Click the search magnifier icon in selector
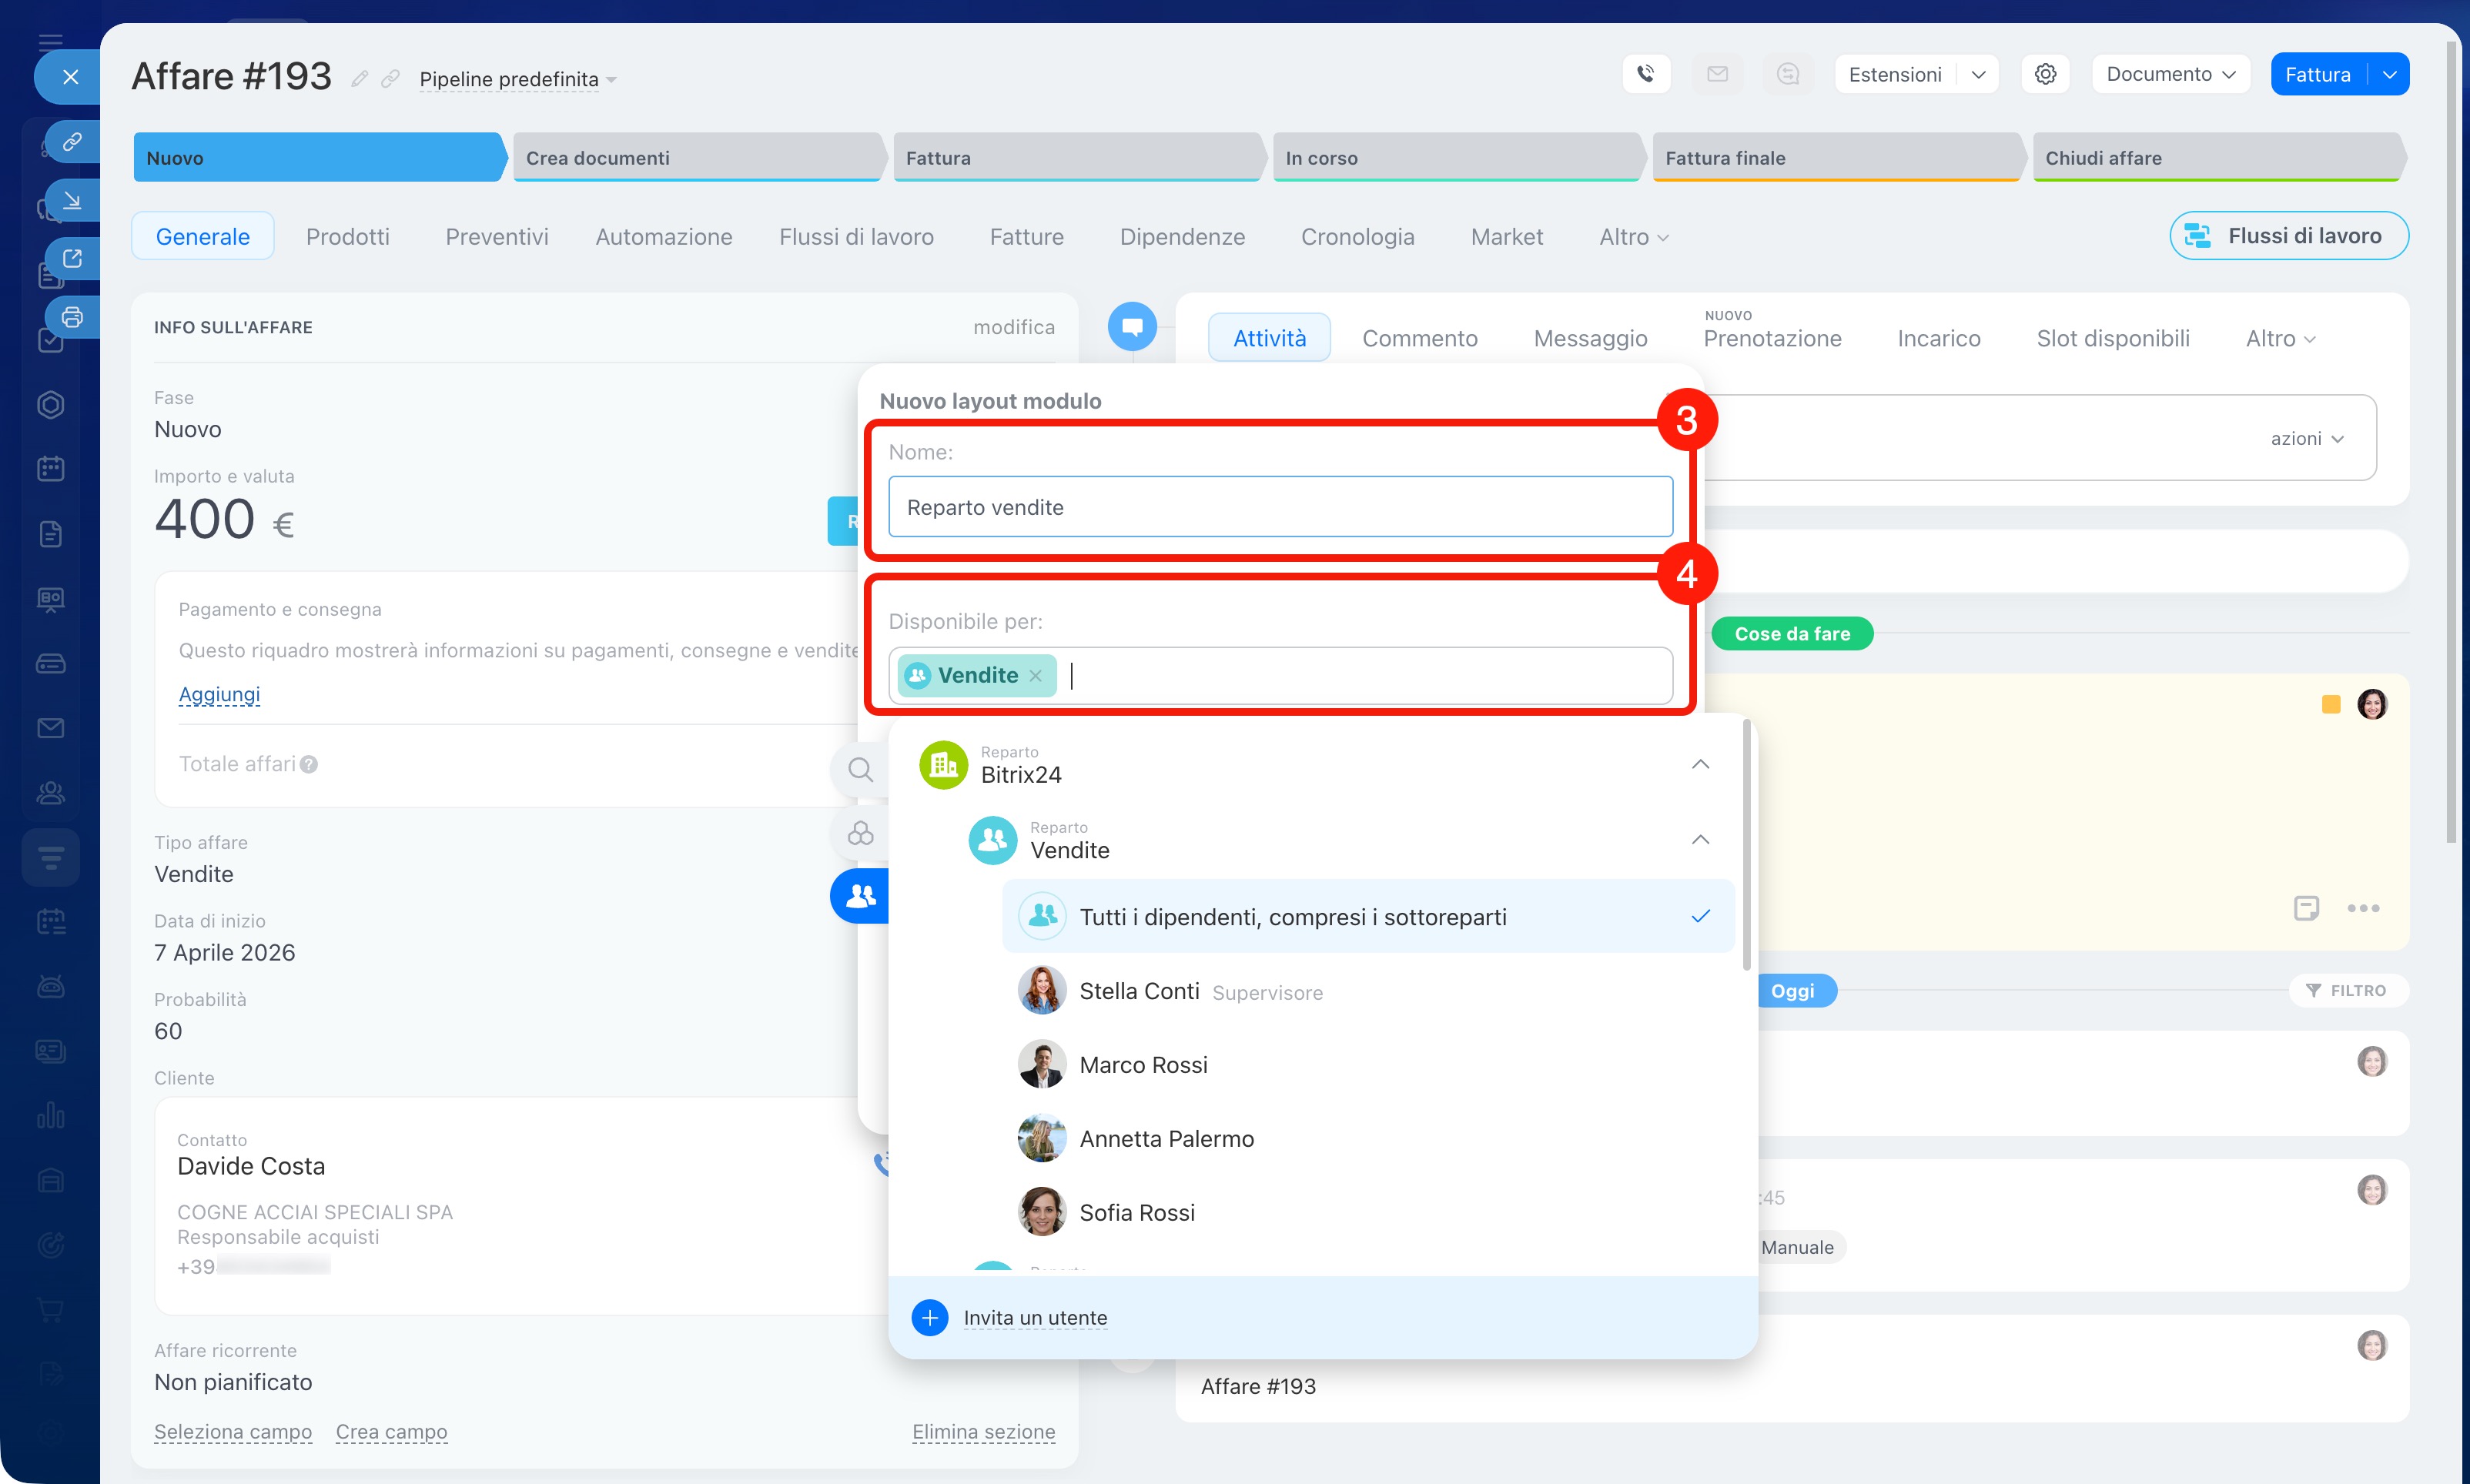 coord(860,769)
